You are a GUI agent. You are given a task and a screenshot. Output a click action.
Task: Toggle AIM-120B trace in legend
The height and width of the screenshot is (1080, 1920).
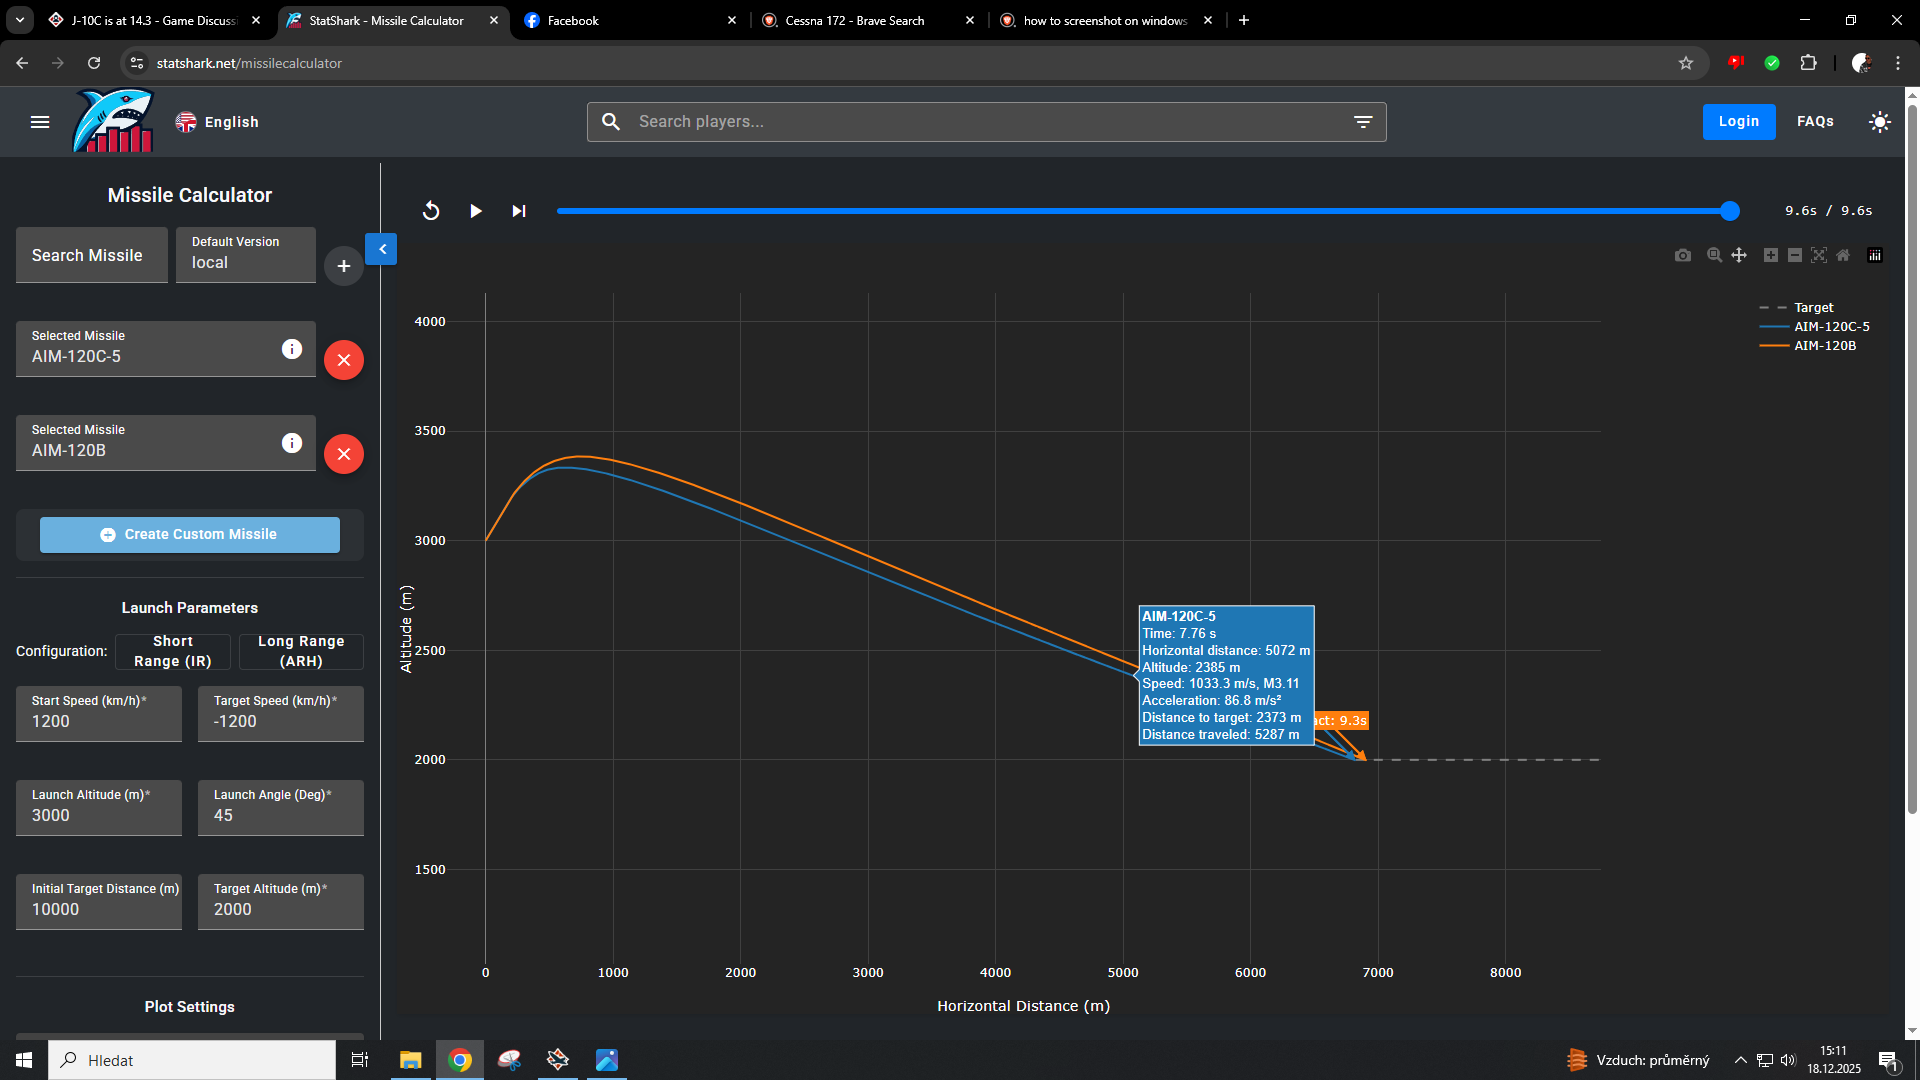coord(1824,346)
